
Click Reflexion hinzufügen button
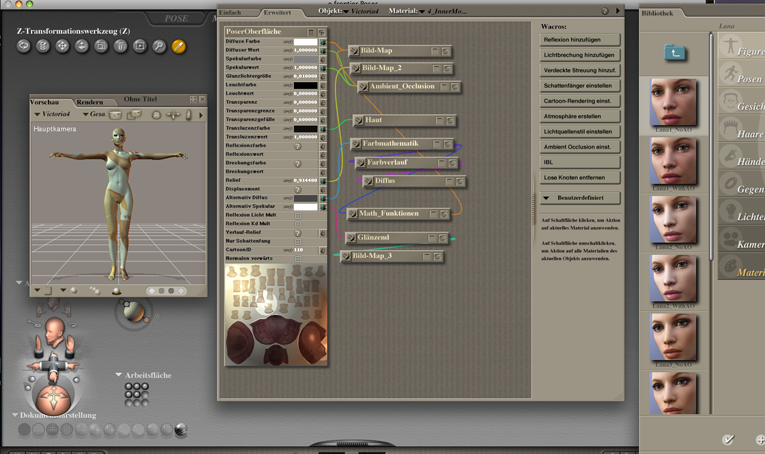(580, 40)
